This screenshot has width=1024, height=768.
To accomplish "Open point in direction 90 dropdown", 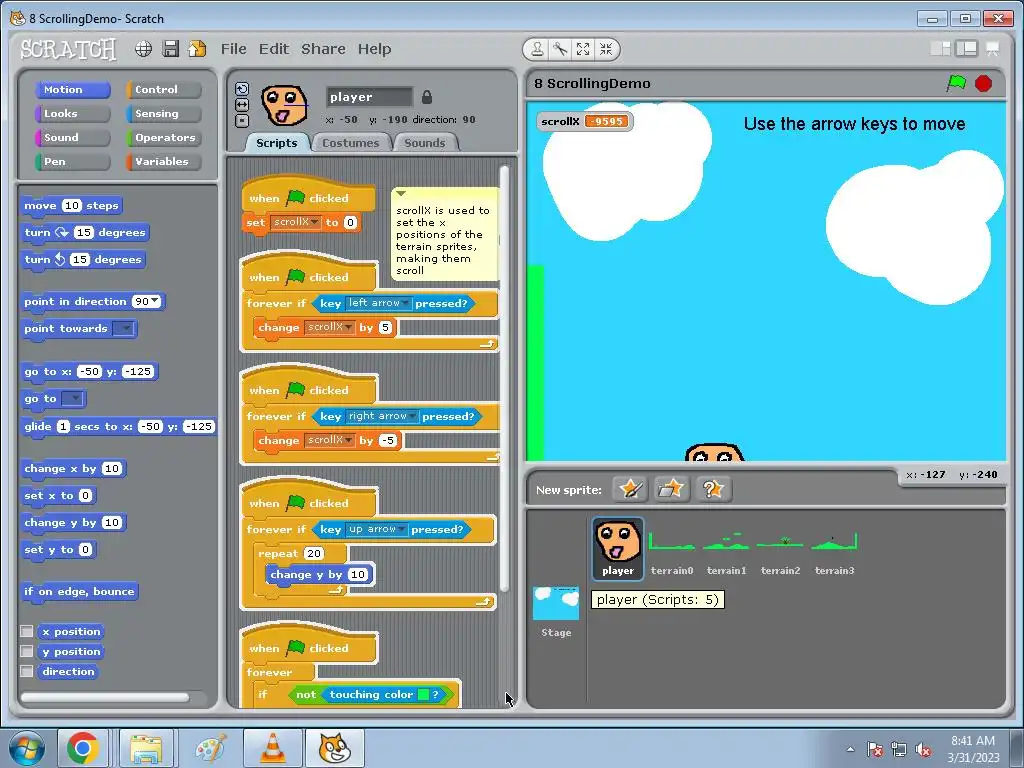I will (x=155, y=301).
